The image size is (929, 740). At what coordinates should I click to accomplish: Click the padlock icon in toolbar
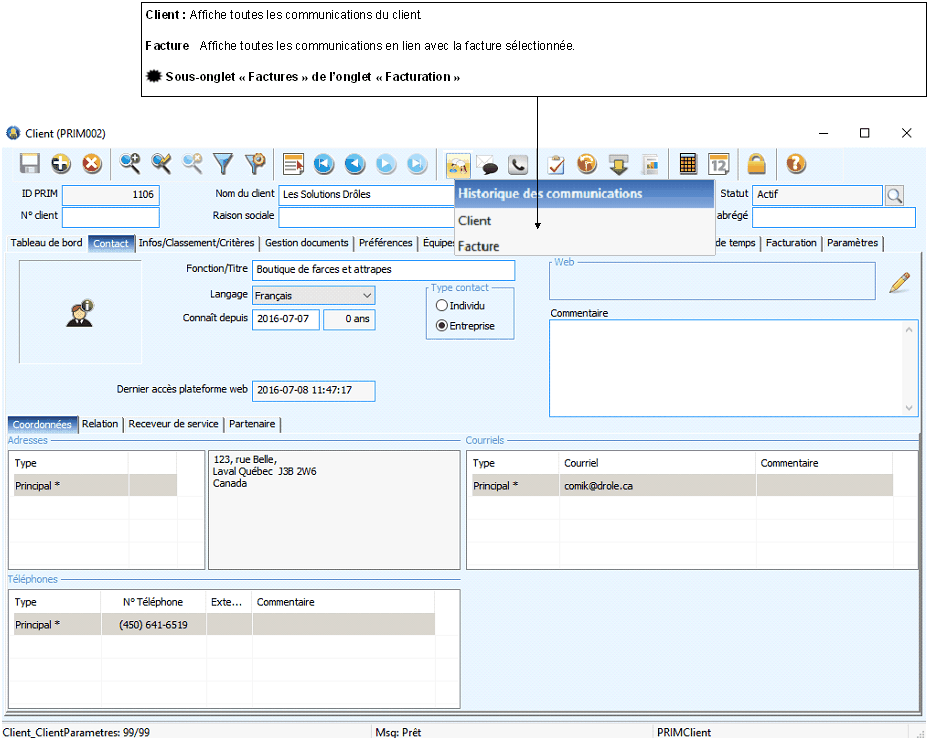pyautogui.click(x=757, y=164)
